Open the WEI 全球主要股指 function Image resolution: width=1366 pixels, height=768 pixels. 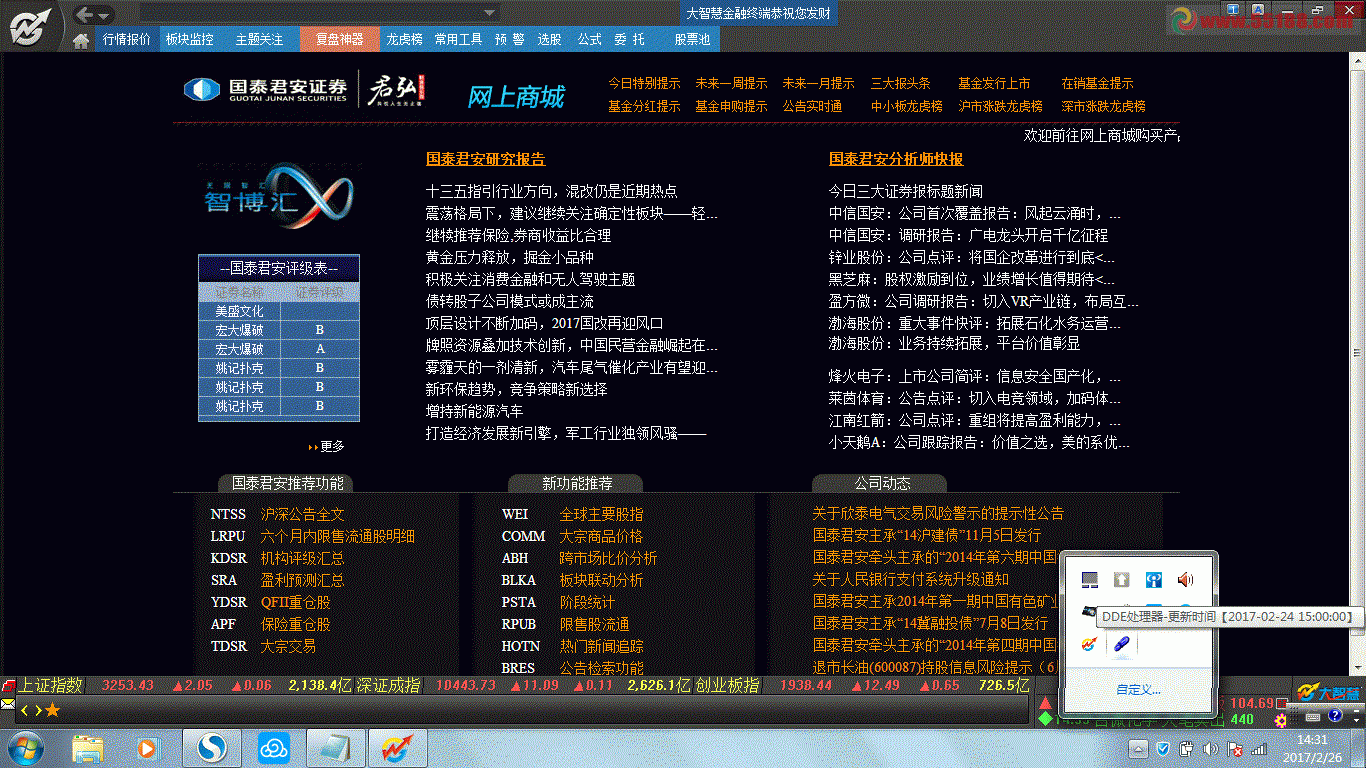(573, 514)
